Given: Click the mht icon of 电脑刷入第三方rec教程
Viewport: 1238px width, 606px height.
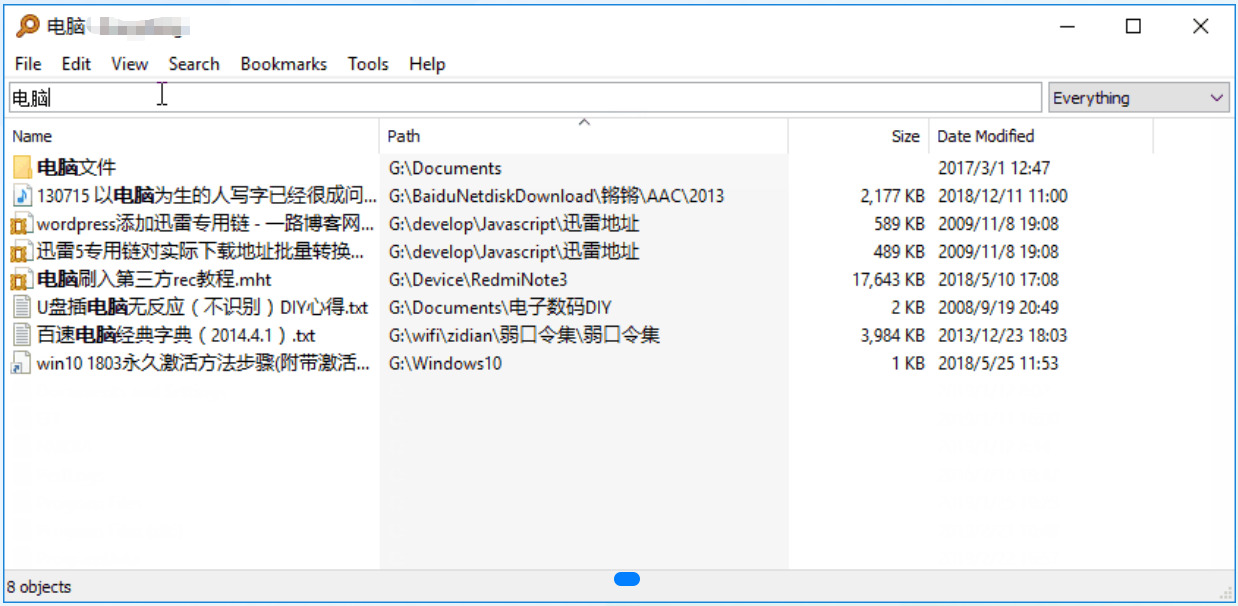Looking at the screenshot, I should click(22, 280).
